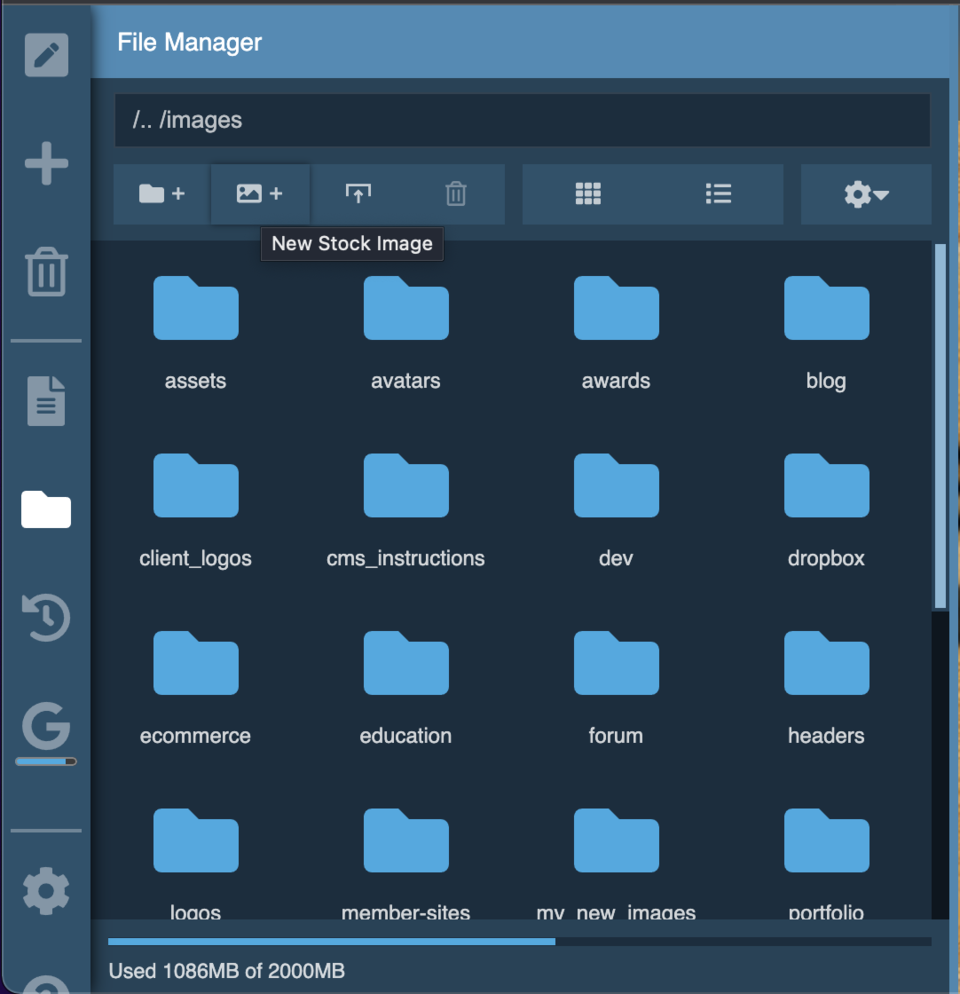Click the New Stock Image button

click(260, 194)
